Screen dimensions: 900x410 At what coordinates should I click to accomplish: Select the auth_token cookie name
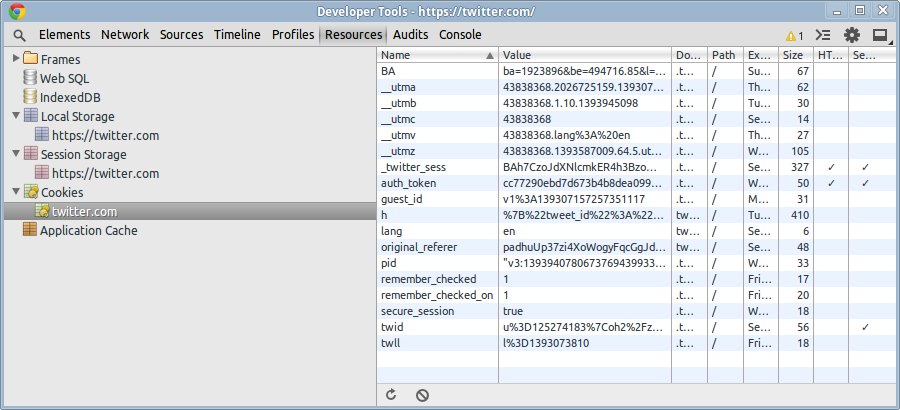(409, 183)
